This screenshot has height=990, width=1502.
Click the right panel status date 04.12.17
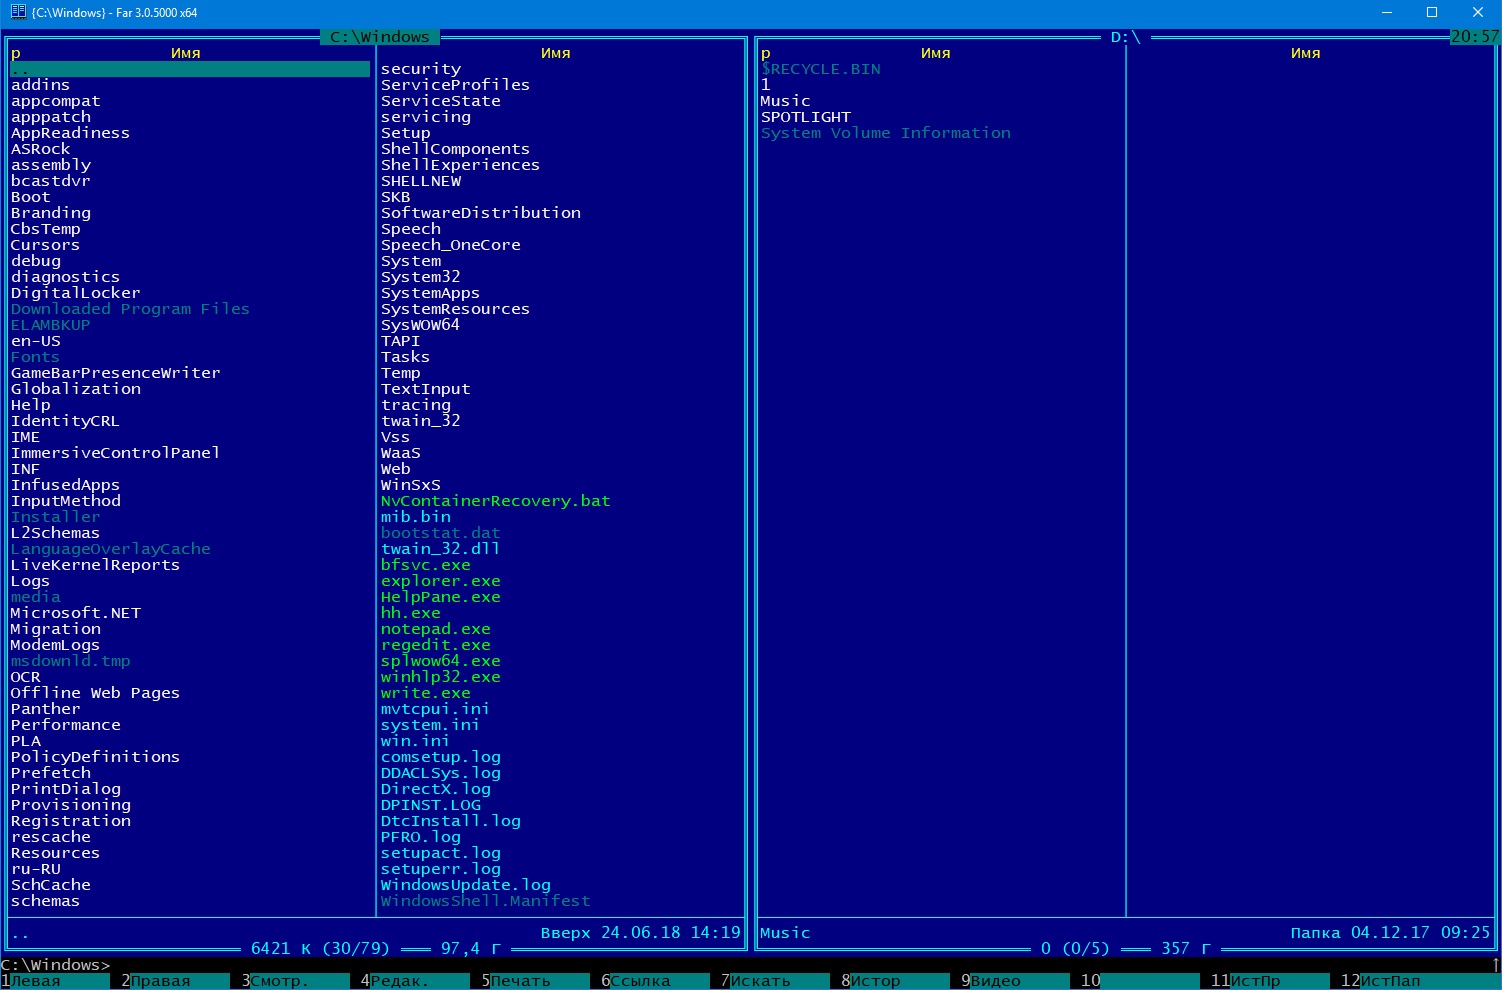click(1391, 933)
